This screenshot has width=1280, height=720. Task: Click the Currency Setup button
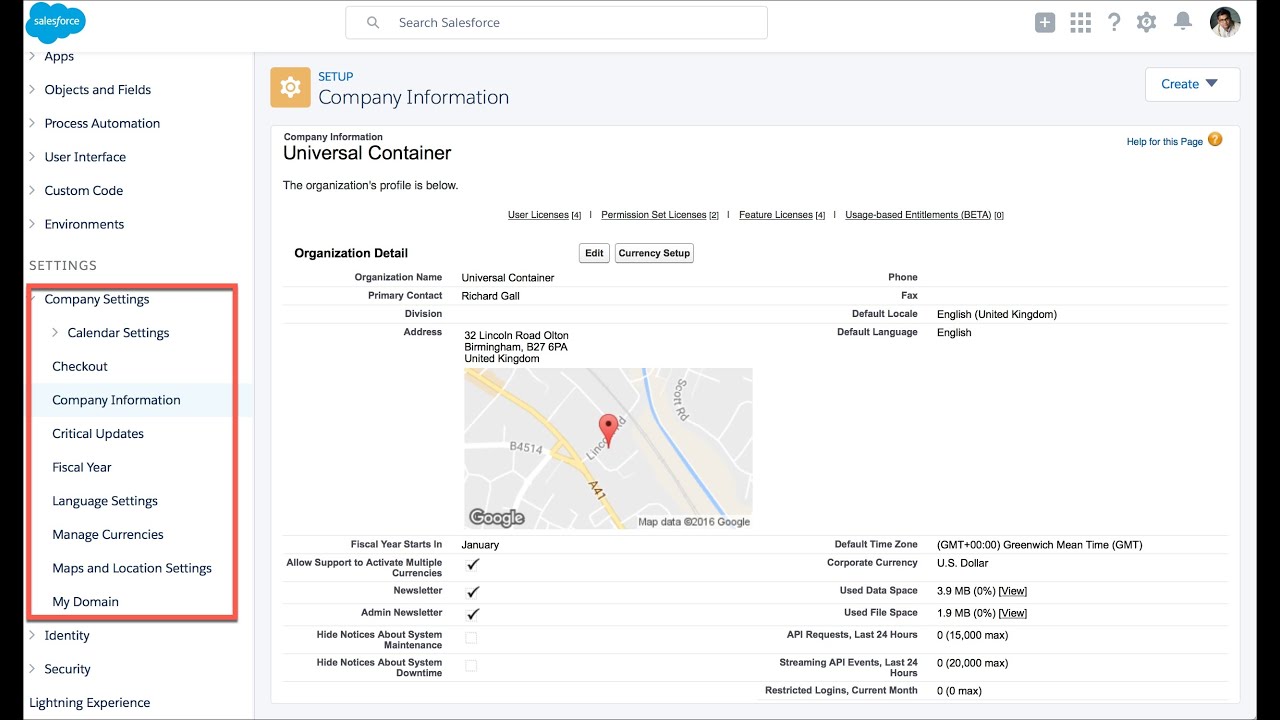[654, 253]
